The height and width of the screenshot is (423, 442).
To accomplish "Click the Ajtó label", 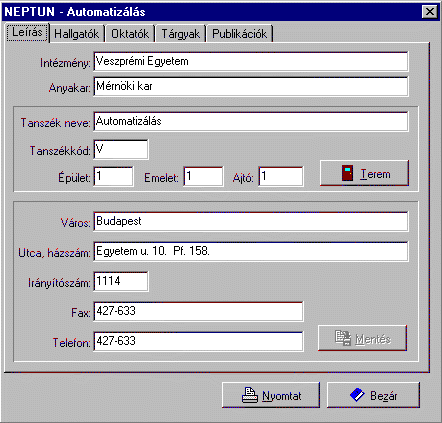I will [x=243, y=178].
